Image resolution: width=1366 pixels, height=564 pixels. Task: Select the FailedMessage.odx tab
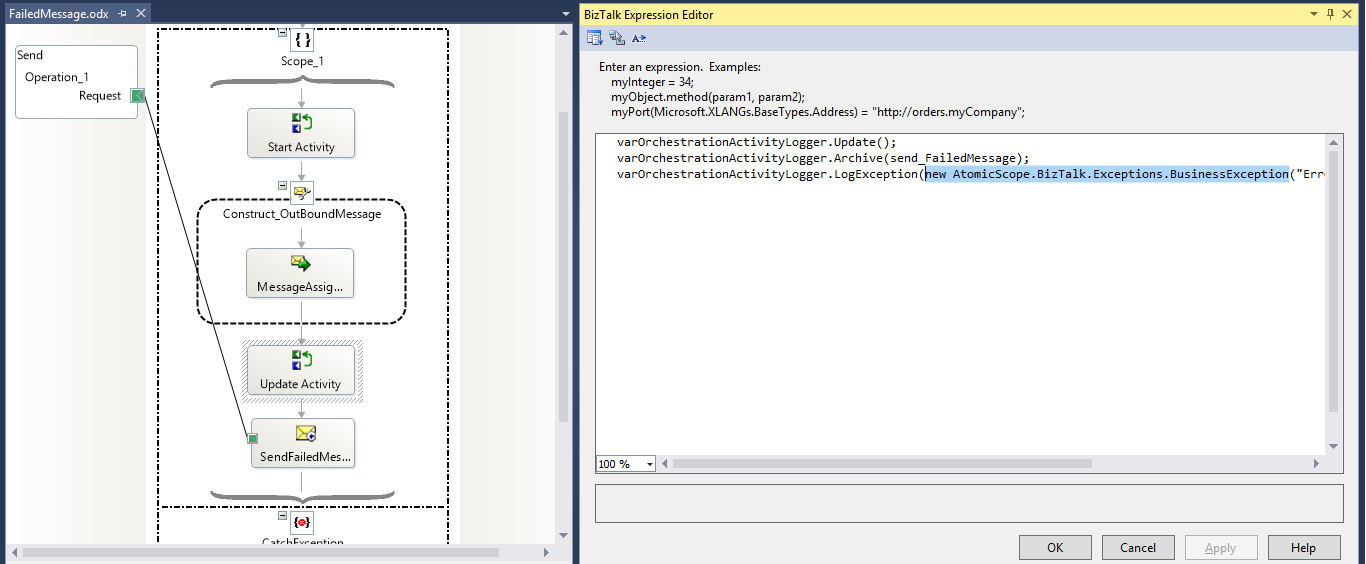coord(58,14)
